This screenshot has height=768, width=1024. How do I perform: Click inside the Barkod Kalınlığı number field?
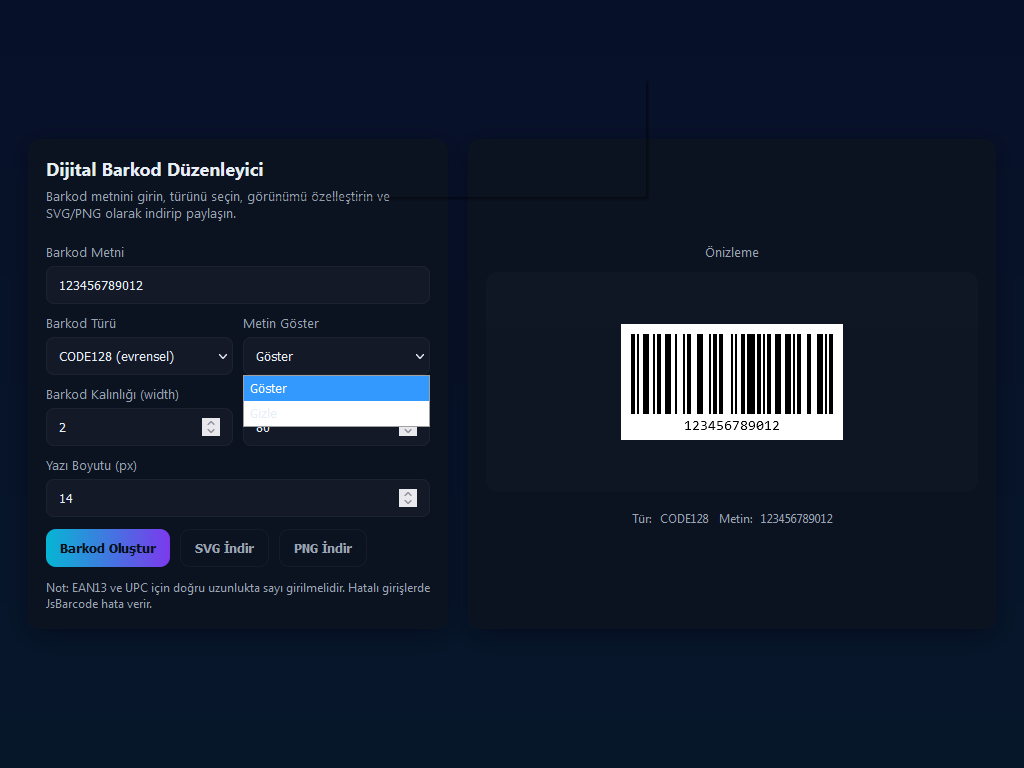[120, 427]
